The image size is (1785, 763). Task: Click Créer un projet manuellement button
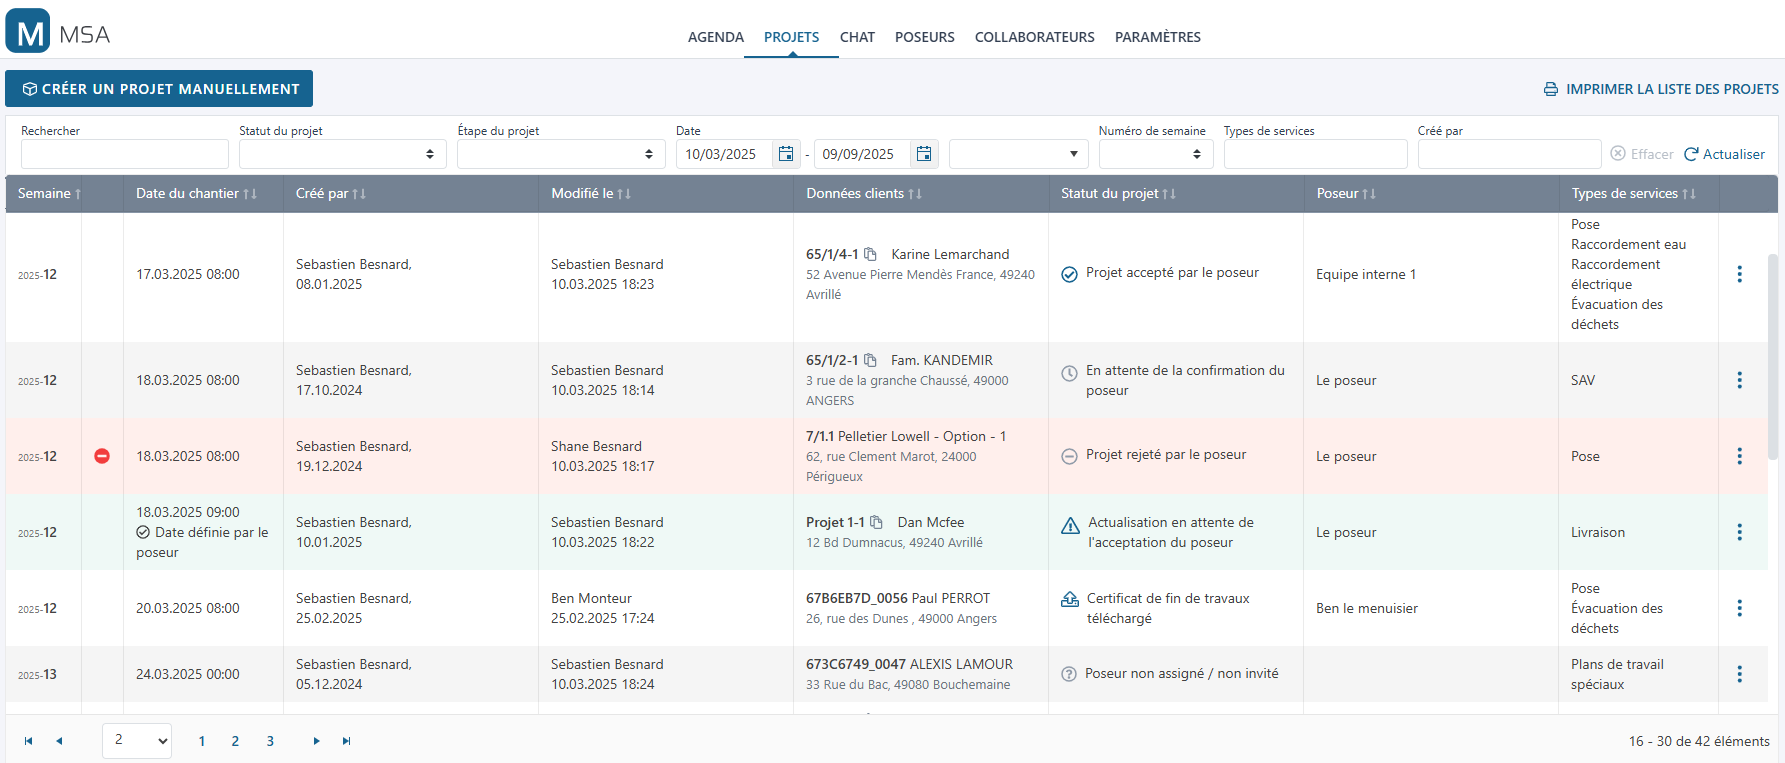(159, 89)
